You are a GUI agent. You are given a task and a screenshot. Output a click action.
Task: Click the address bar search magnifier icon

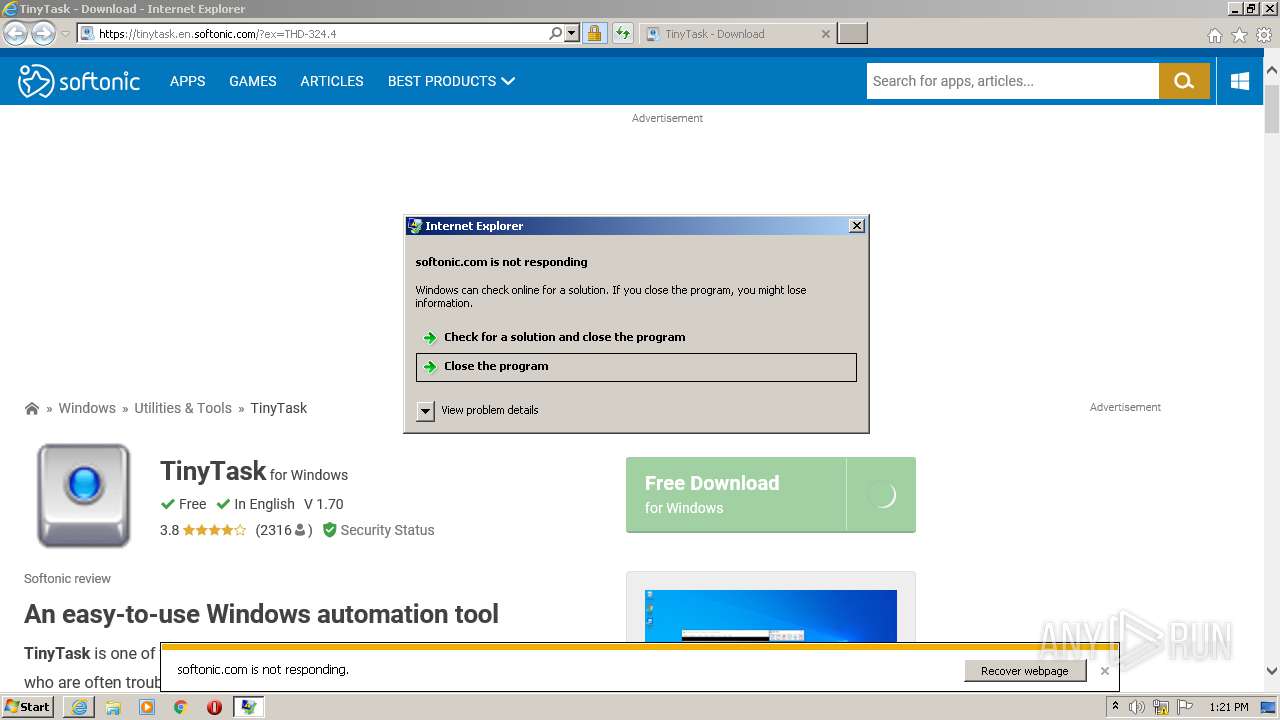click(x=556, y=34)
